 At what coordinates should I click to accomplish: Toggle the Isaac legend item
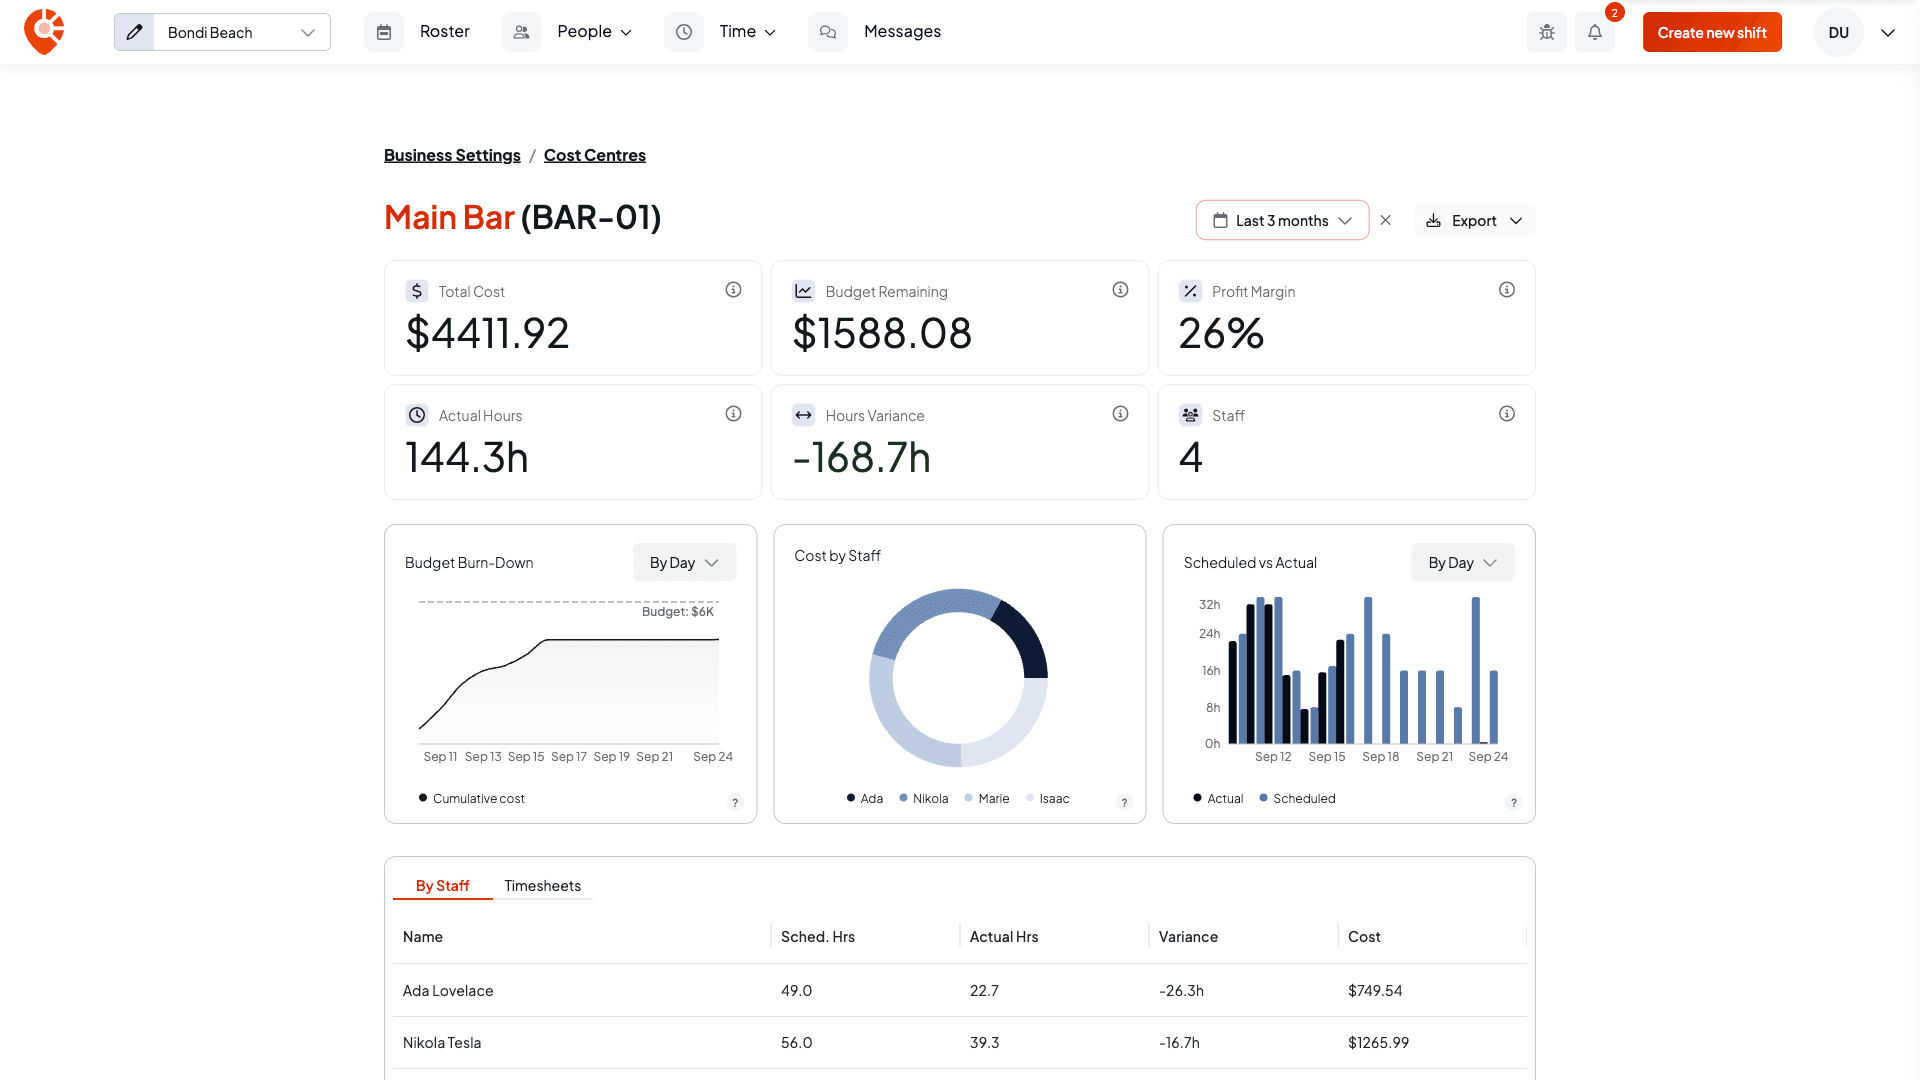(1048, 798)
